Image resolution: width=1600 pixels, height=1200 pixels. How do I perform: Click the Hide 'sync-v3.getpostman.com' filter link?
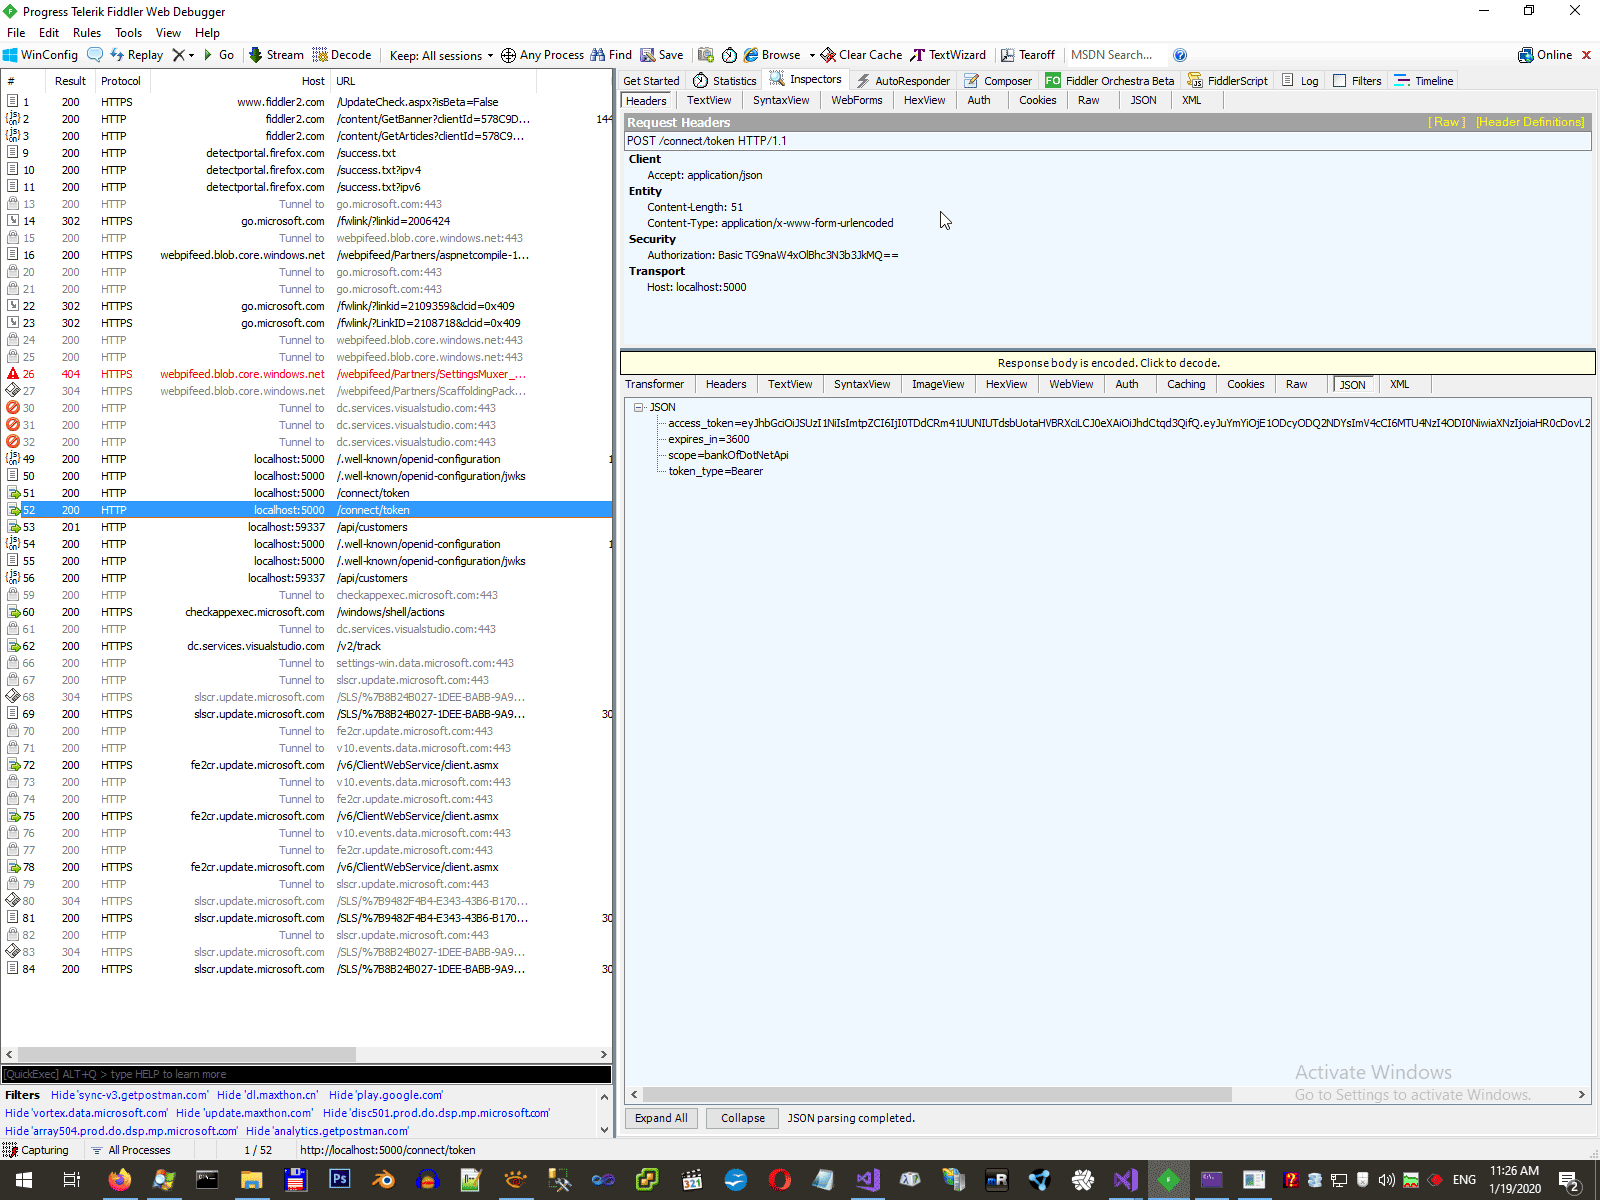pyautogui.click(x=130, y=1095)
